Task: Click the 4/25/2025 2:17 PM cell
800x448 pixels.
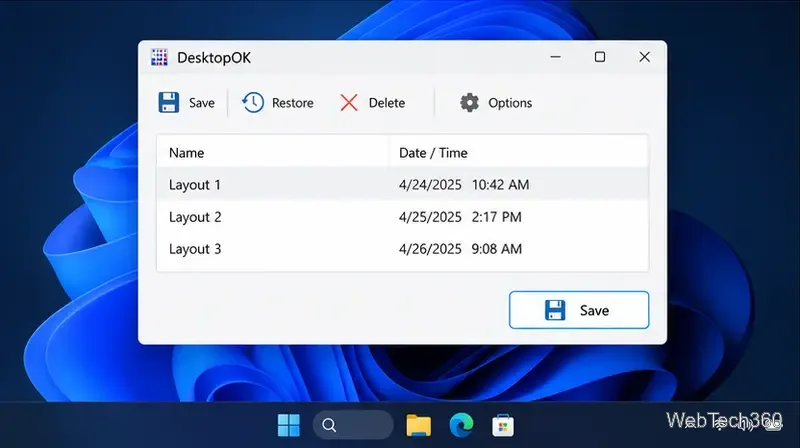Action: pyautogui.click(x=460, y=217)
